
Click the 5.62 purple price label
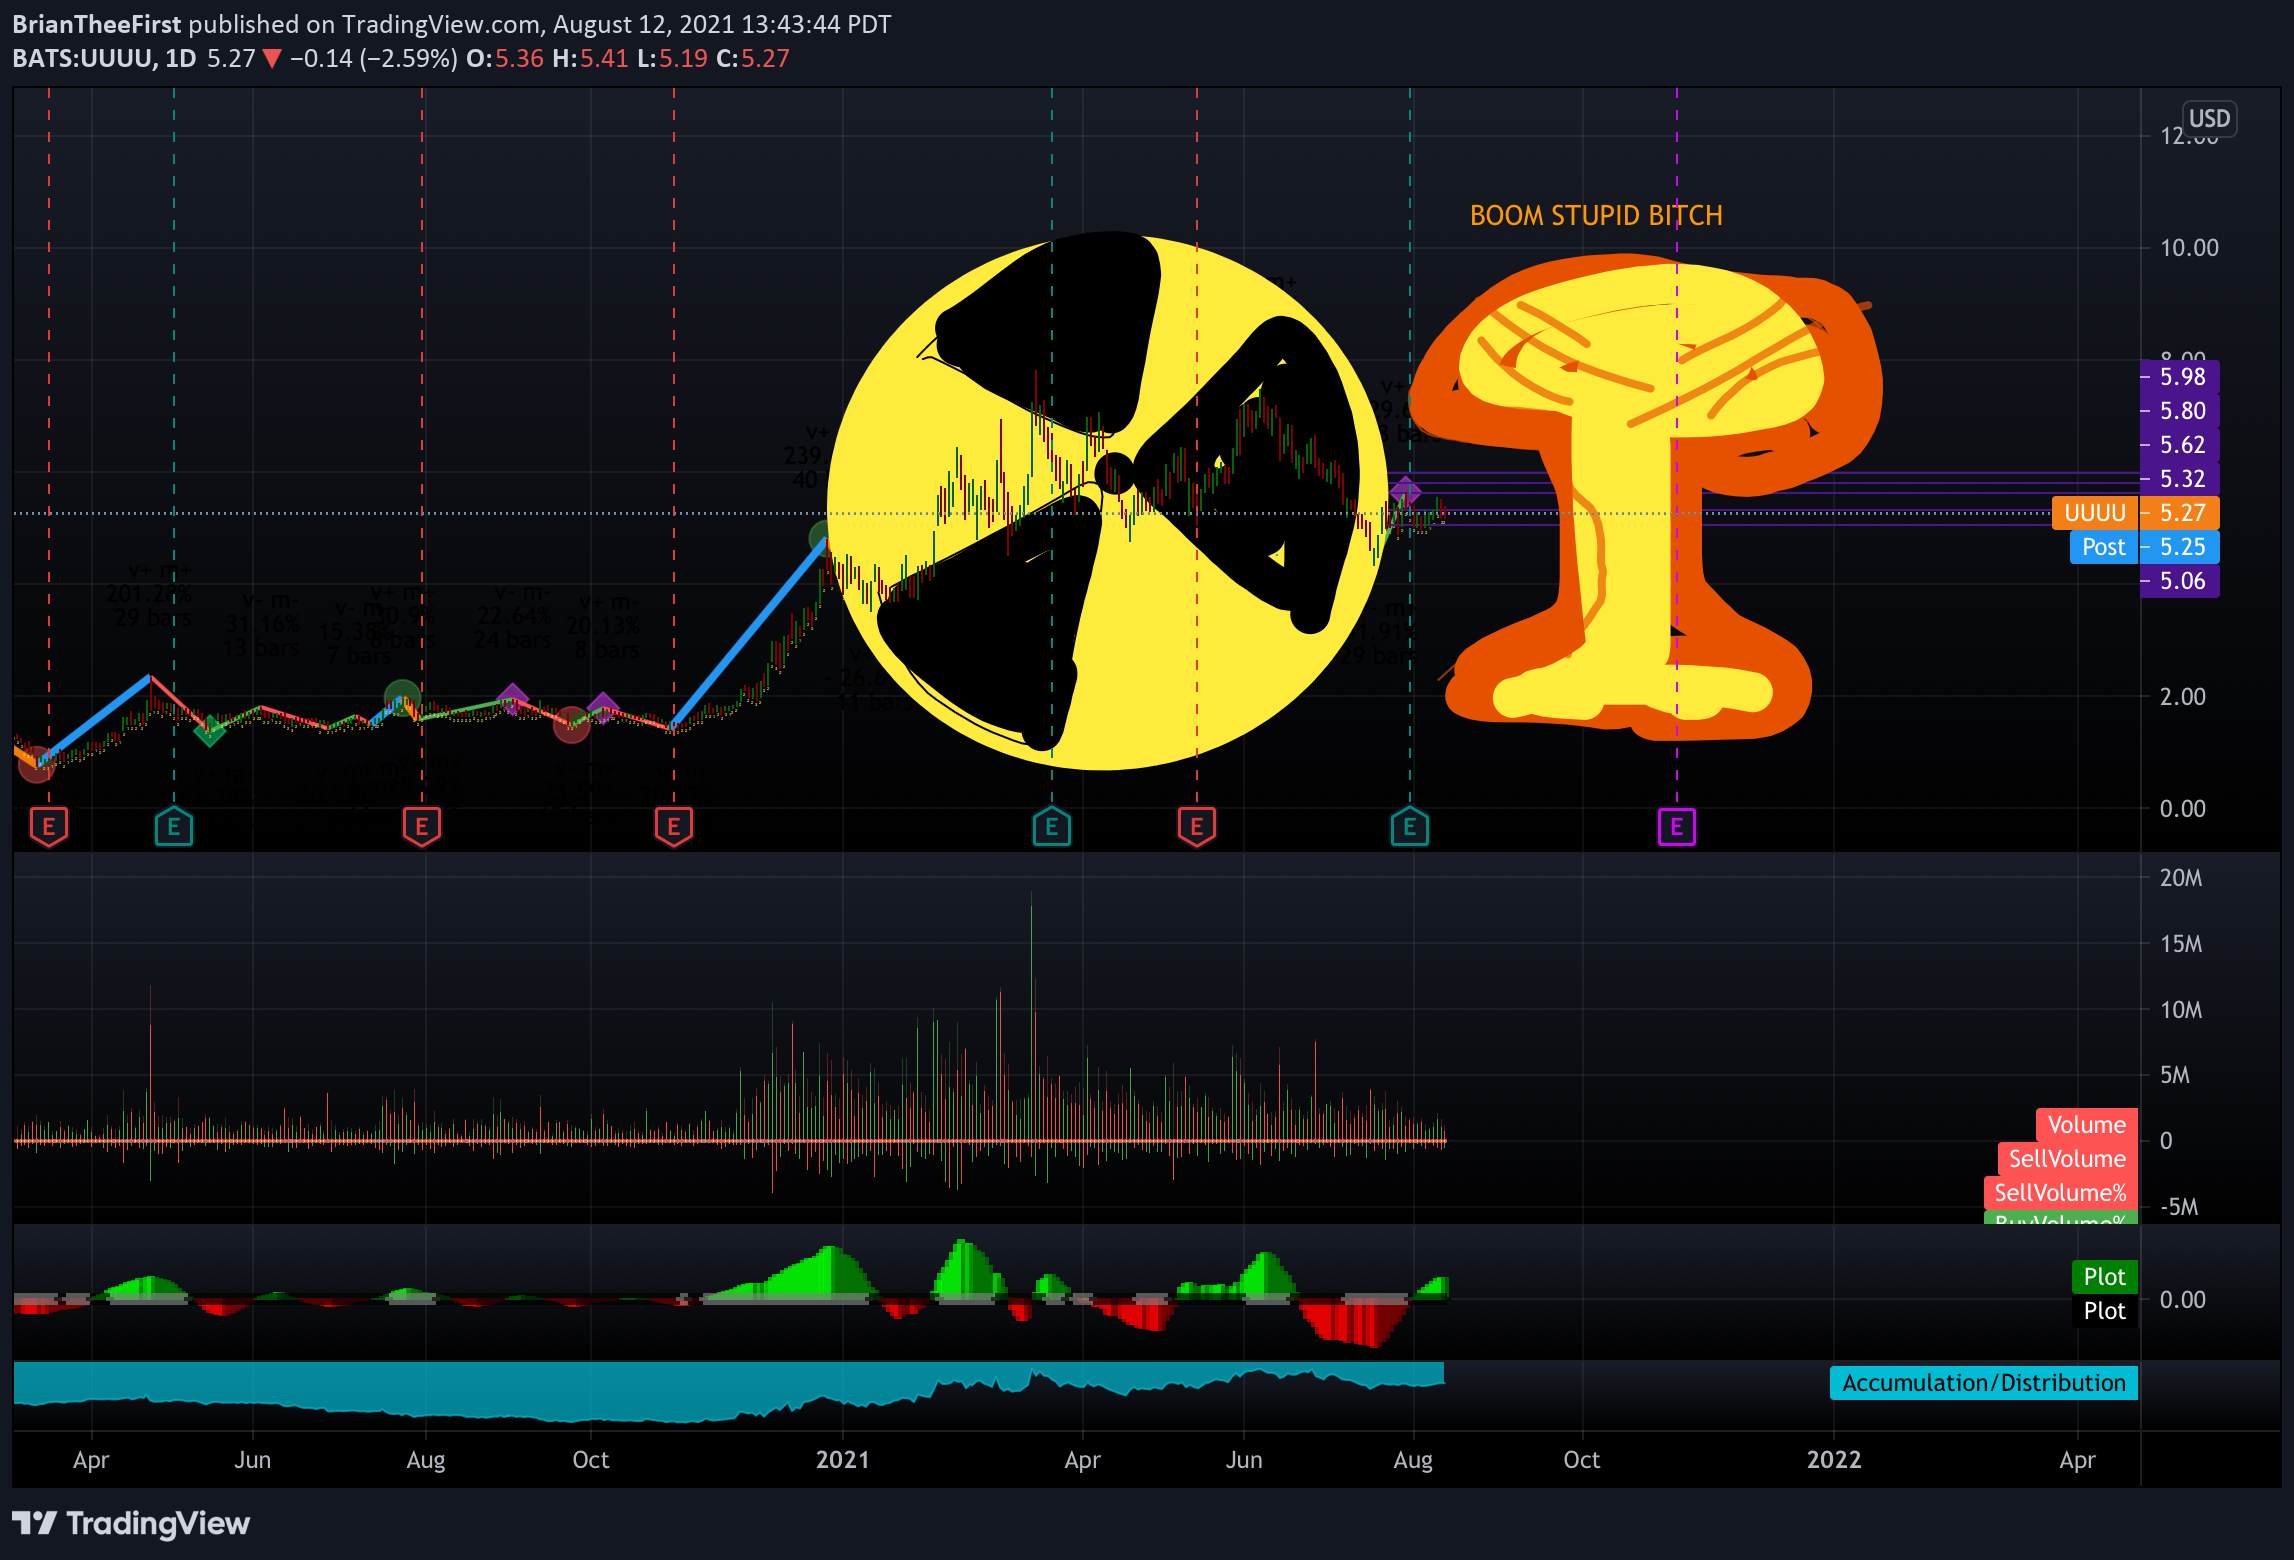[2180, 445]
